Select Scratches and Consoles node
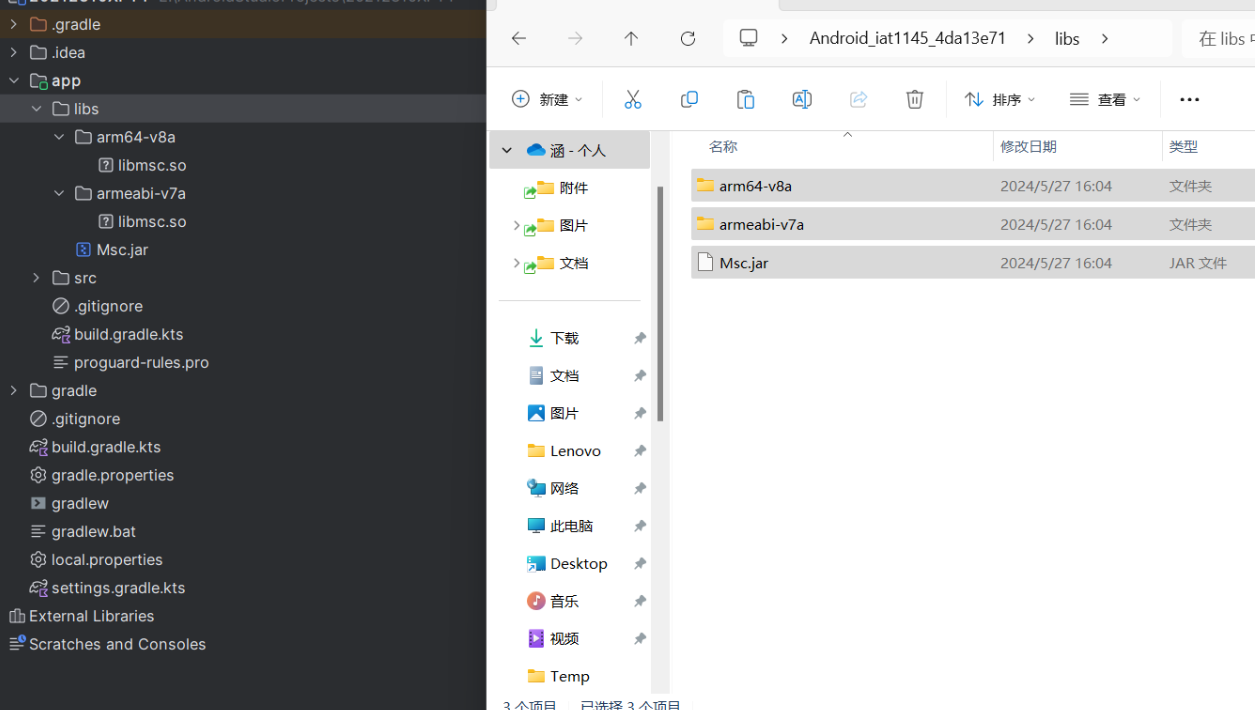The width and height of the screenshot is (1256, 710). pyautogui.click(x=117, y=644)
